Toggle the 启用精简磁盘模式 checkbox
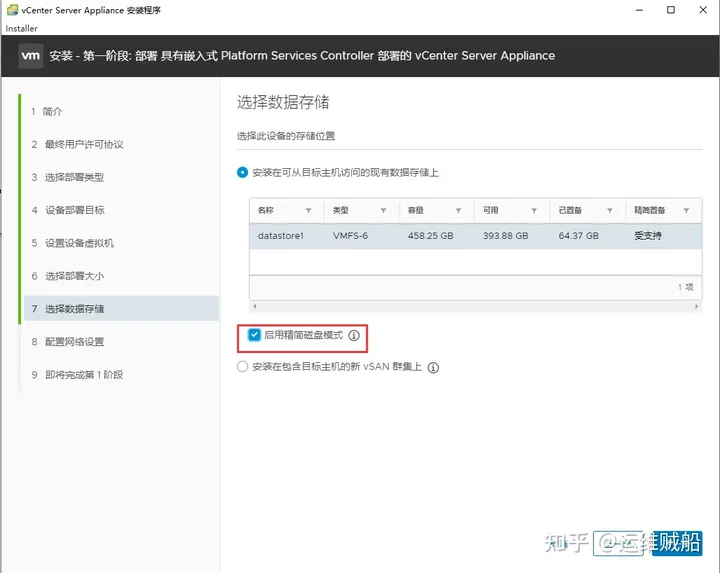Screen dimensions: 720x573 click(254, 335)
